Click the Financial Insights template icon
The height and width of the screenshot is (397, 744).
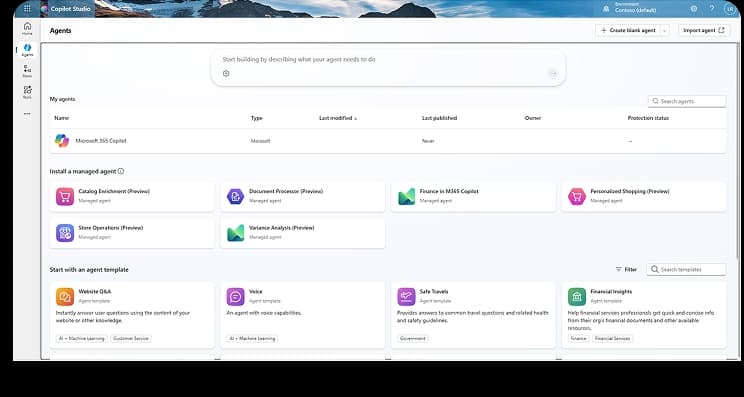coord(577,297)
